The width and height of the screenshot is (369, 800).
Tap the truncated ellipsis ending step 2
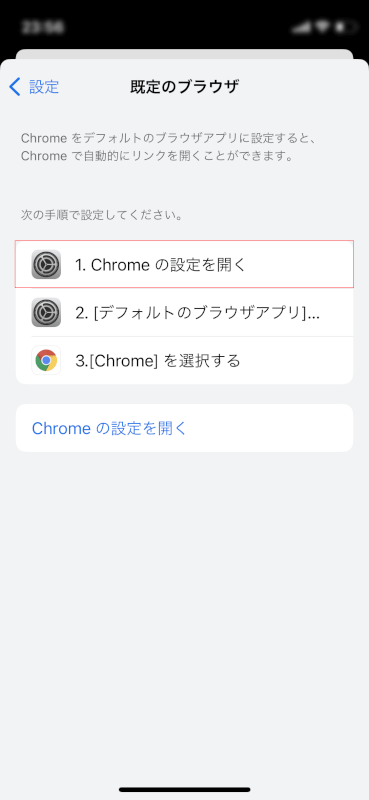coord(314,315)
